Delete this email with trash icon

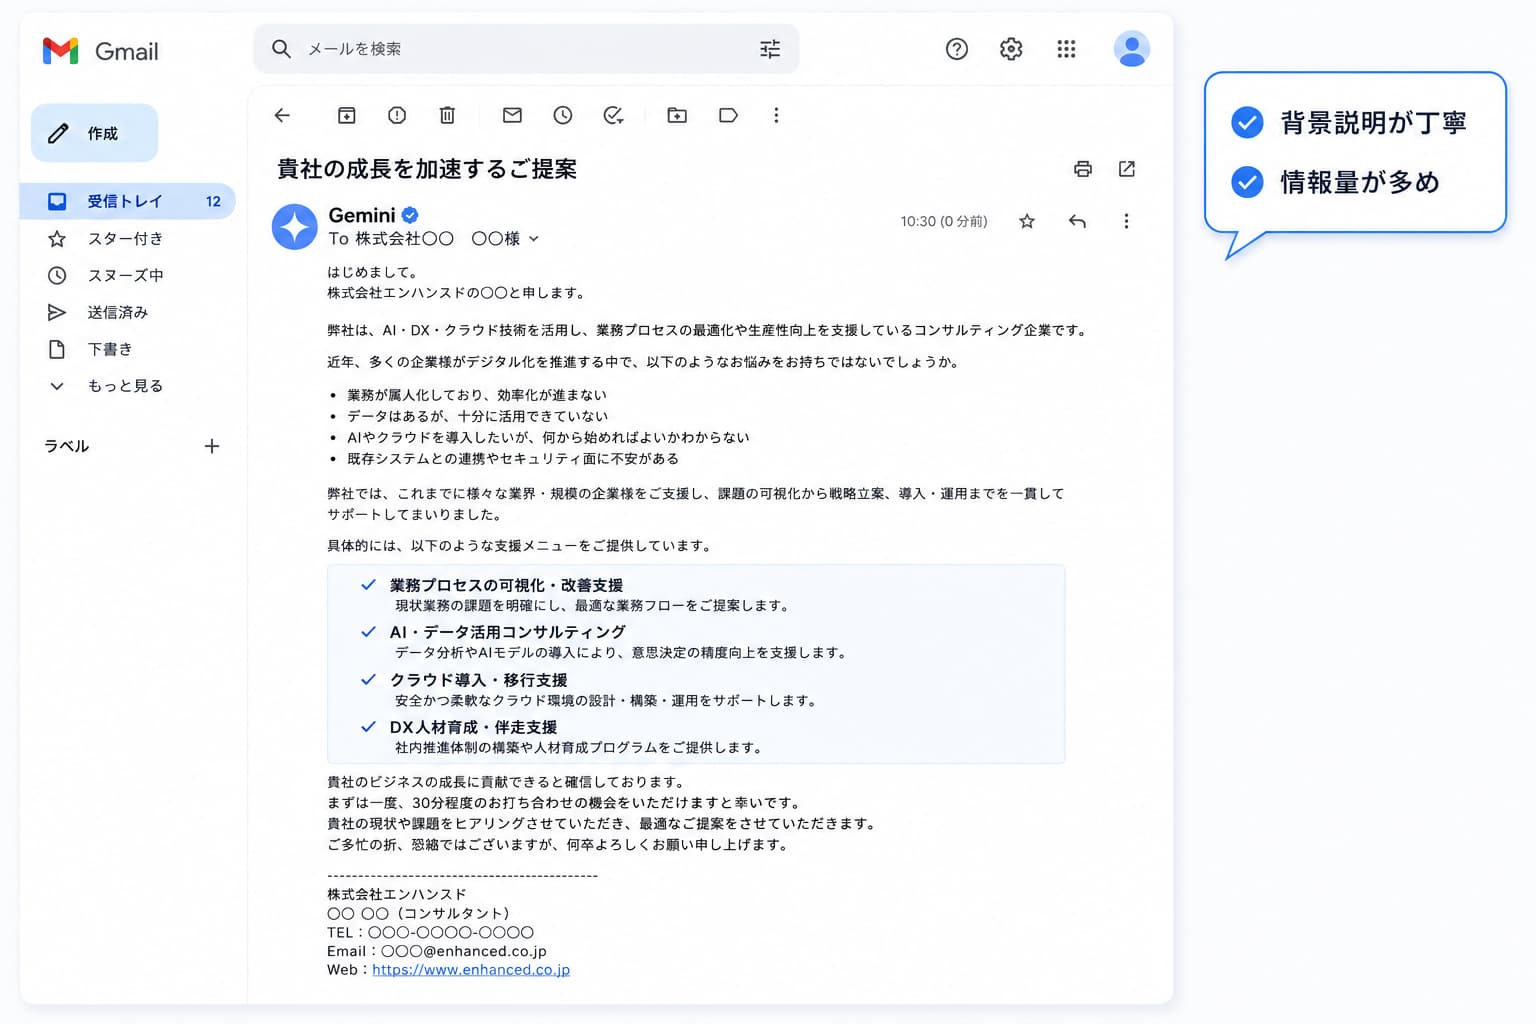pos(447,115)
